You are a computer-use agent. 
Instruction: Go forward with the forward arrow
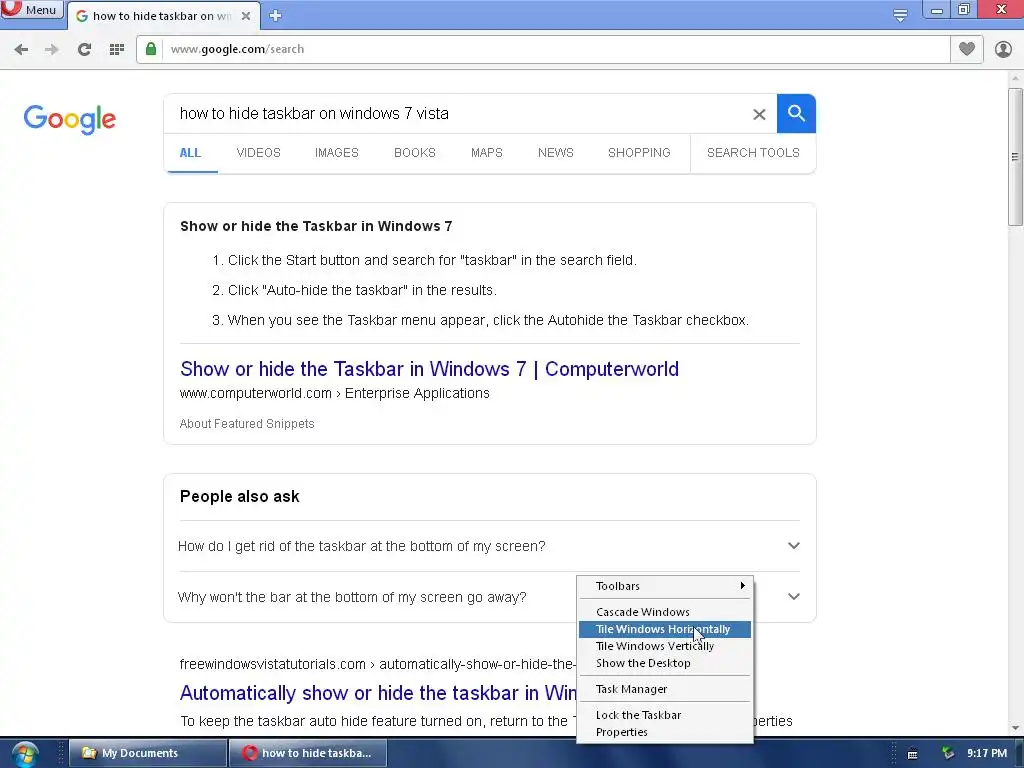[x=52, y=49]
